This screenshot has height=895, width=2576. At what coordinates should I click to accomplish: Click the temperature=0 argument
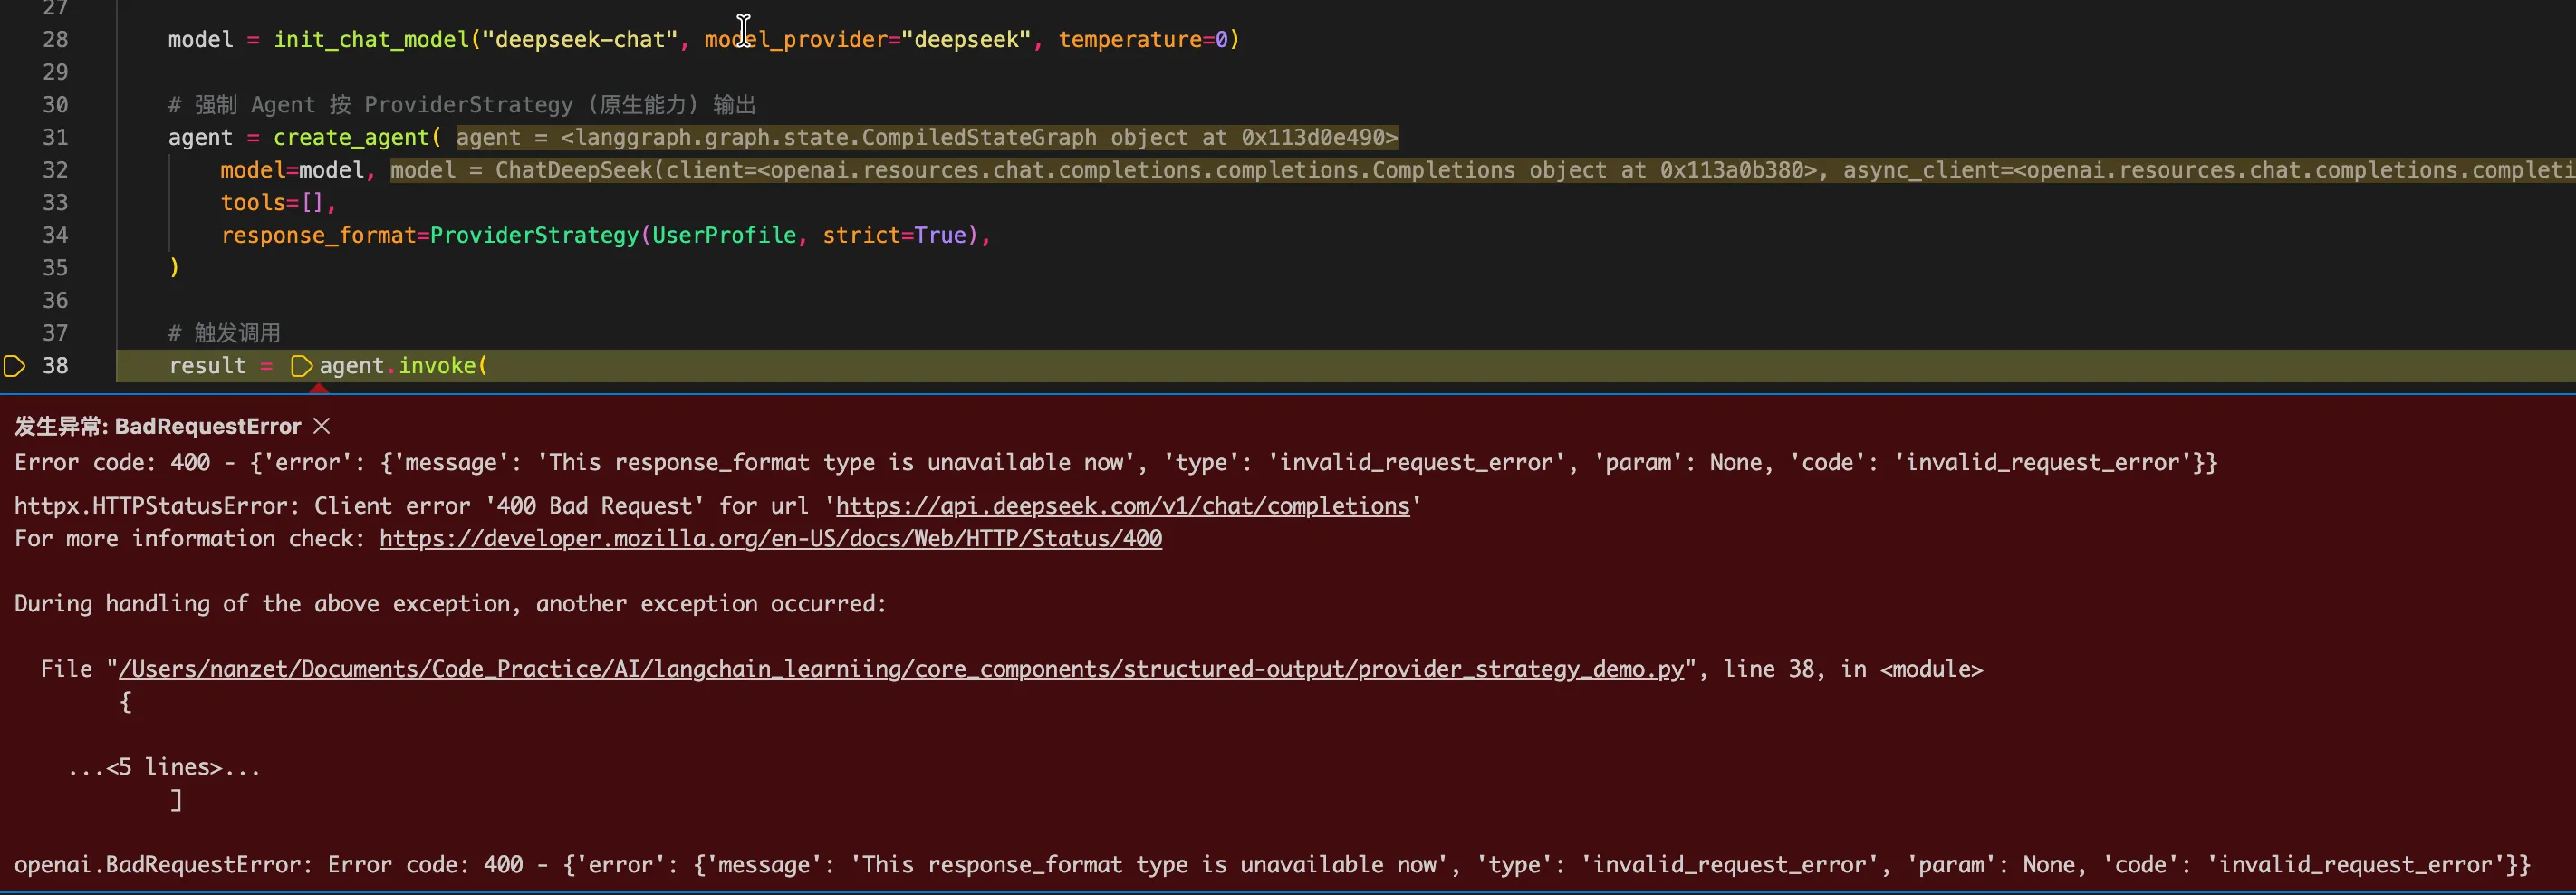point(1143,40)
